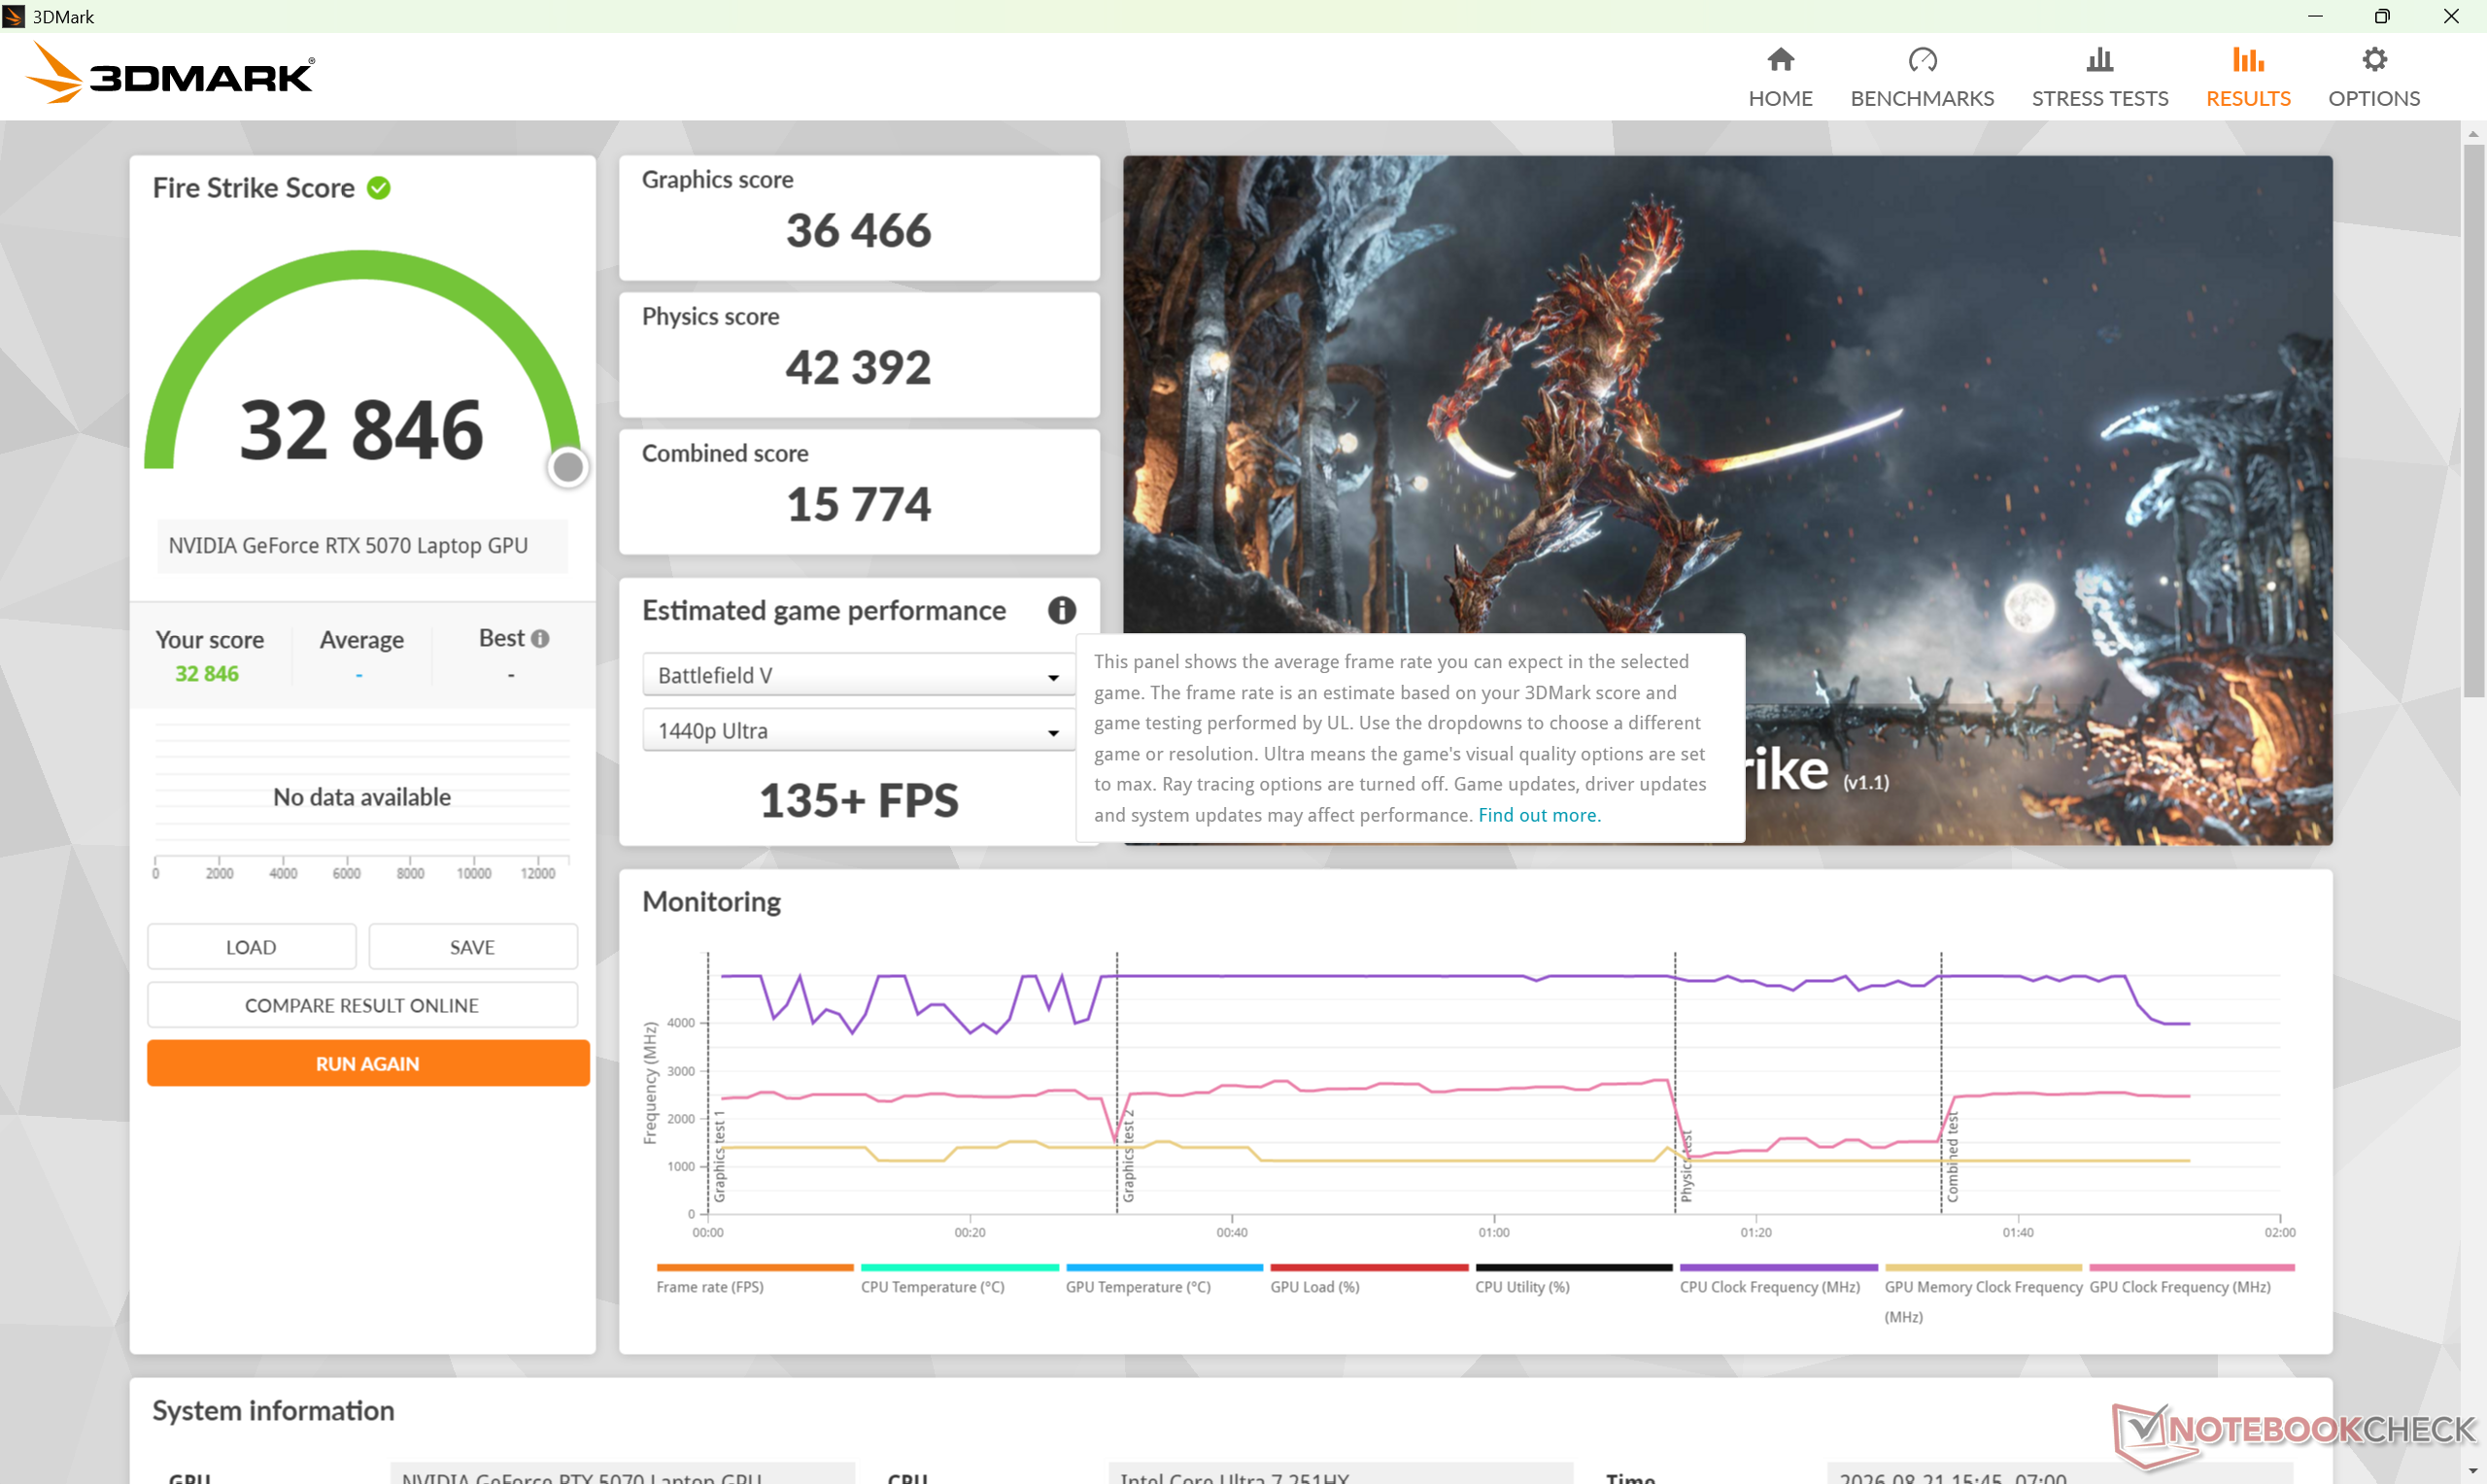Click the 3DMark logo
The height and width of the screenshot is (1484, 2487).
click(x=170, y=73)
